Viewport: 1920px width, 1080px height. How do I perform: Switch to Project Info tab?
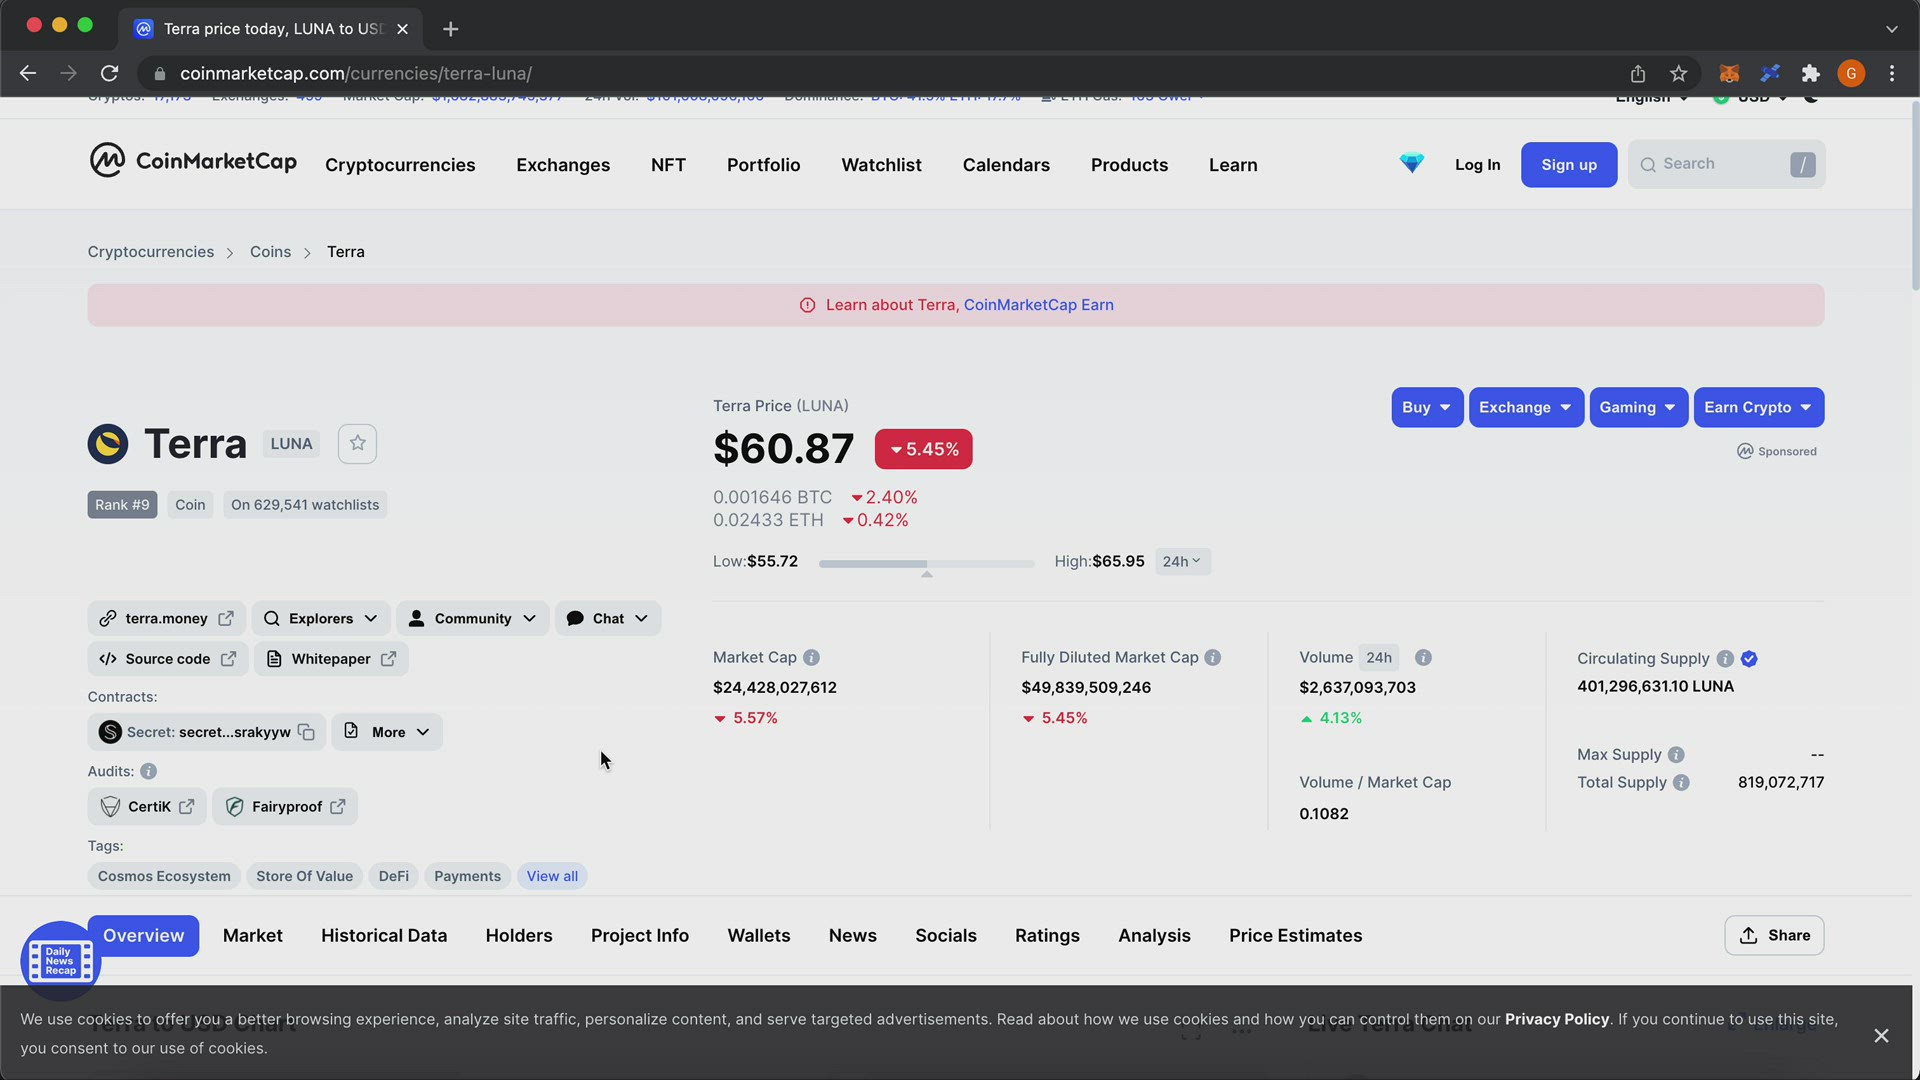pos(640,936)
